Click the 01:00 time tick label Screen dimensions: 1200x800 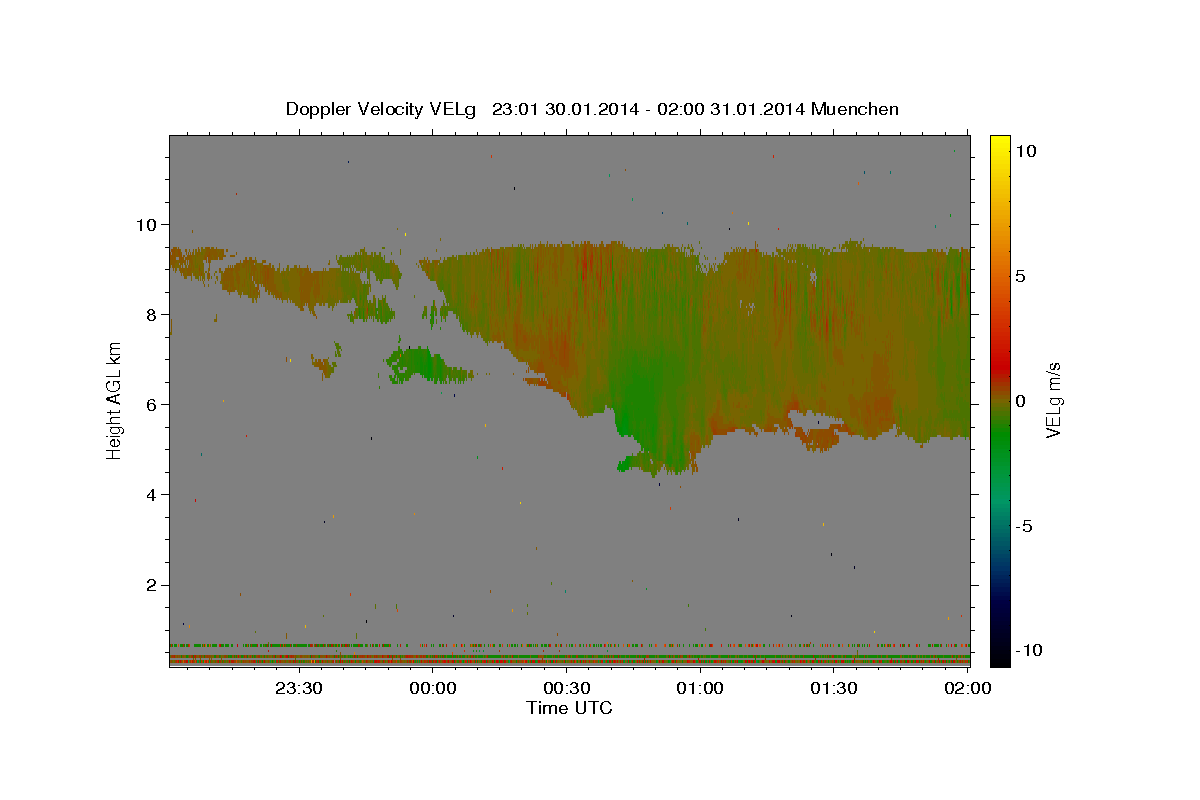click(x=700, y=688)
